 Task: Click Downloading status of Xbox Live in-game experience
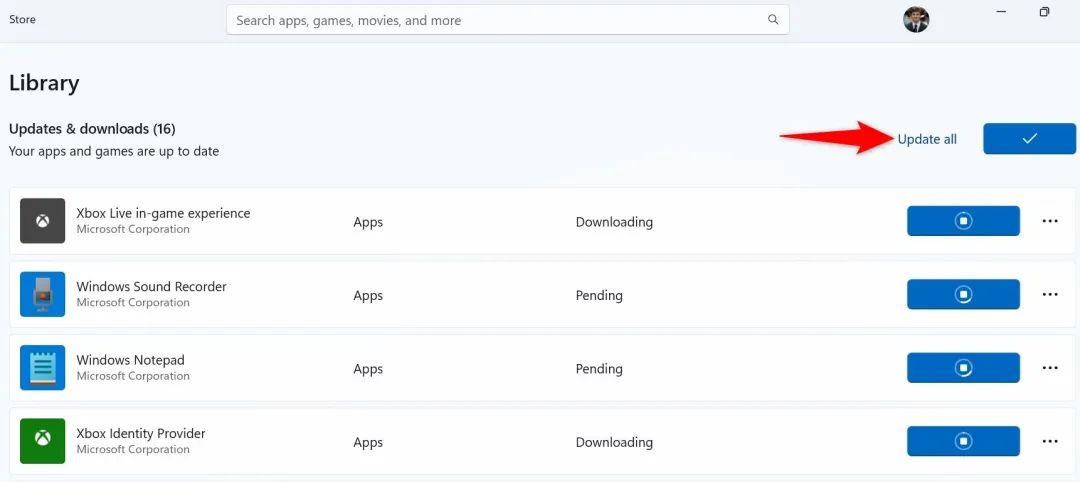click(614, 222)
